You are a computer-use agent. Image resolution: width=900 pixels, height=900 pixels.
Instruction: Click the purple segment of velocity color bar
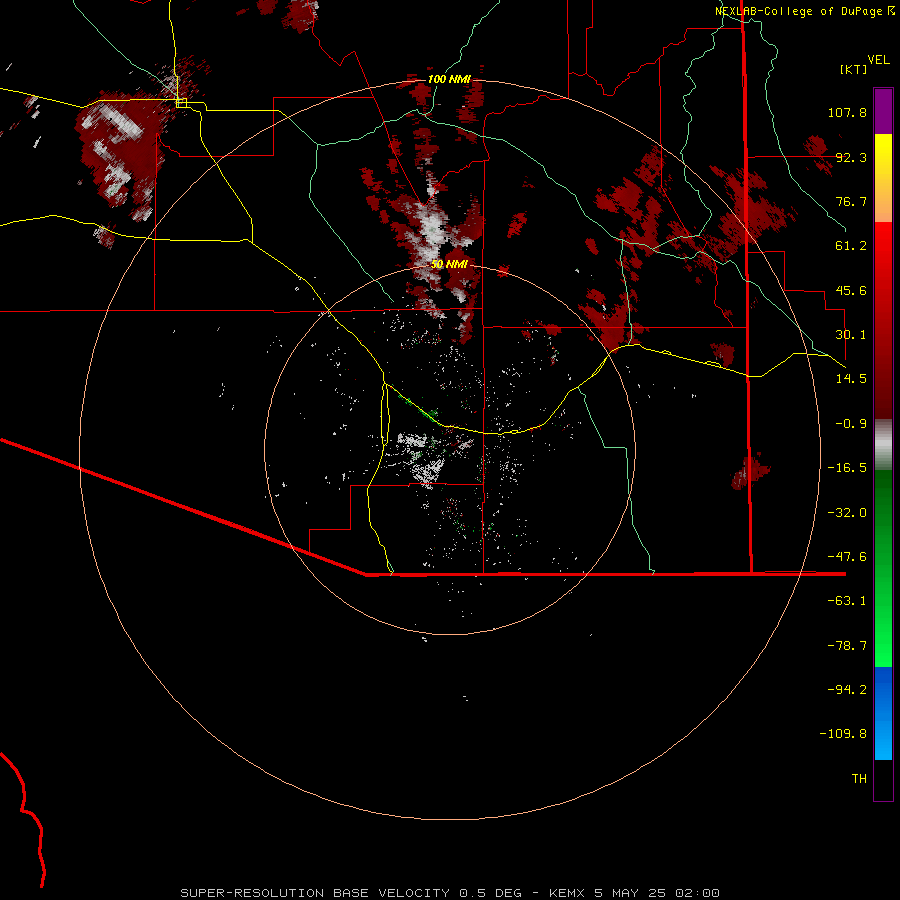tap(883, 111)
